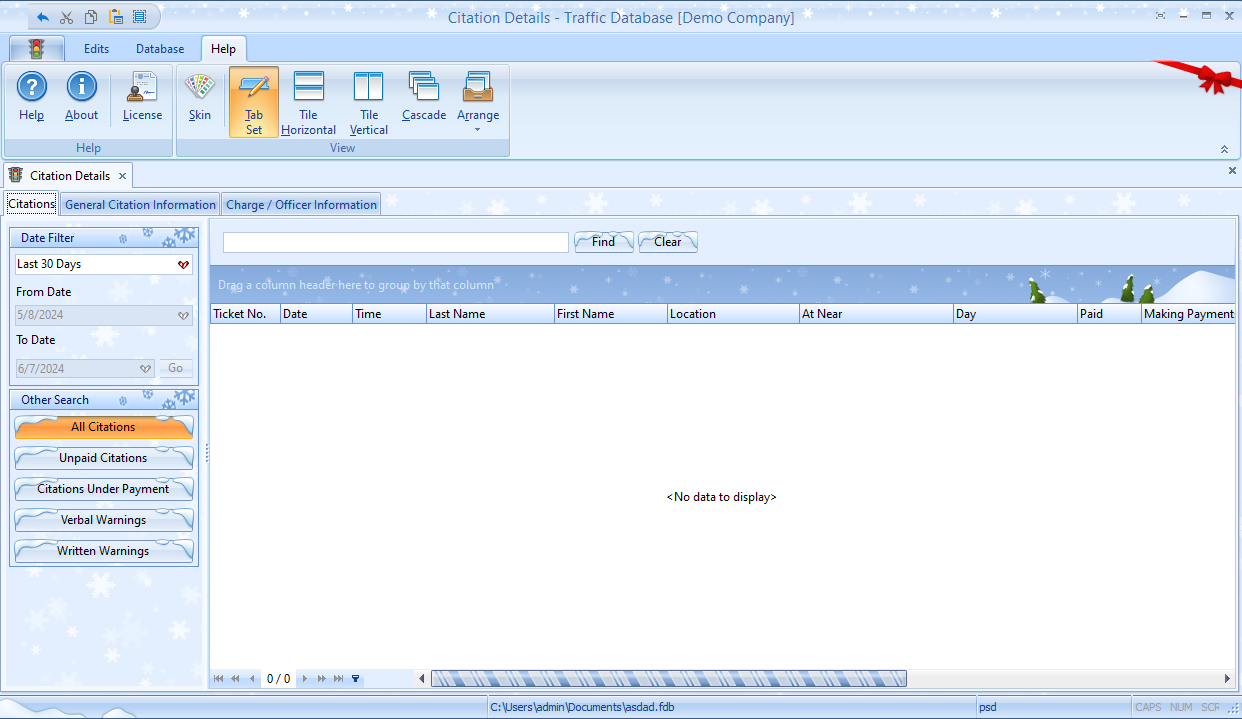This screenshot has width=1242, height=719.
Task: Open the traffic light application menu
Action: coord(37,48)
